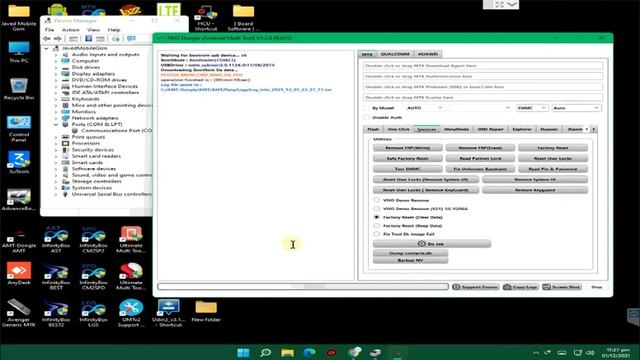640x360 pixels.
Task: Switch to the One Click tab
Action: 398,129
